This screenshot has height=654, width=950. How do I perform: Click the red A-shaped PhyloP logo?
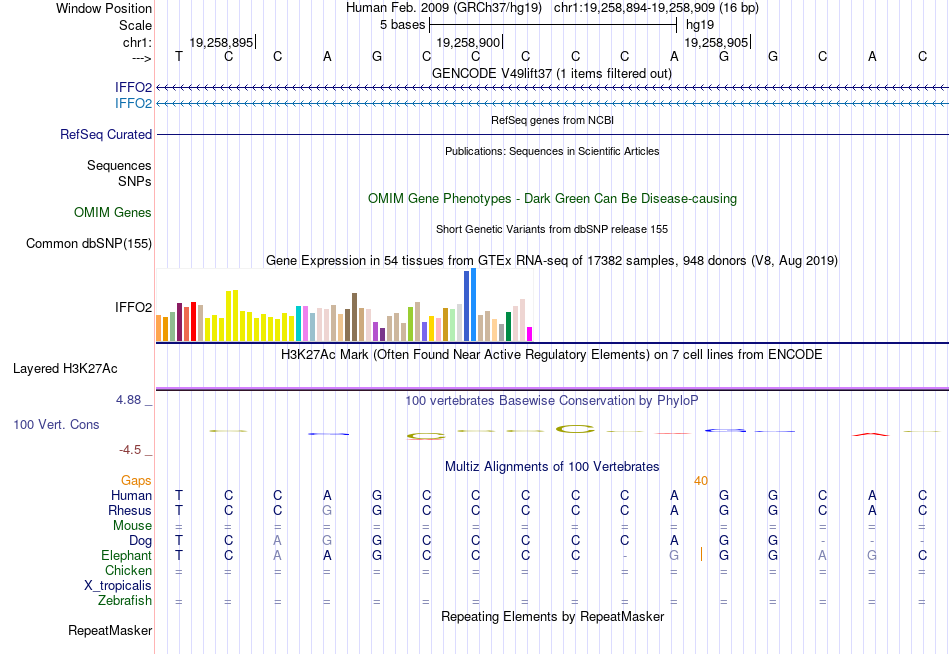tap(871, 434)
